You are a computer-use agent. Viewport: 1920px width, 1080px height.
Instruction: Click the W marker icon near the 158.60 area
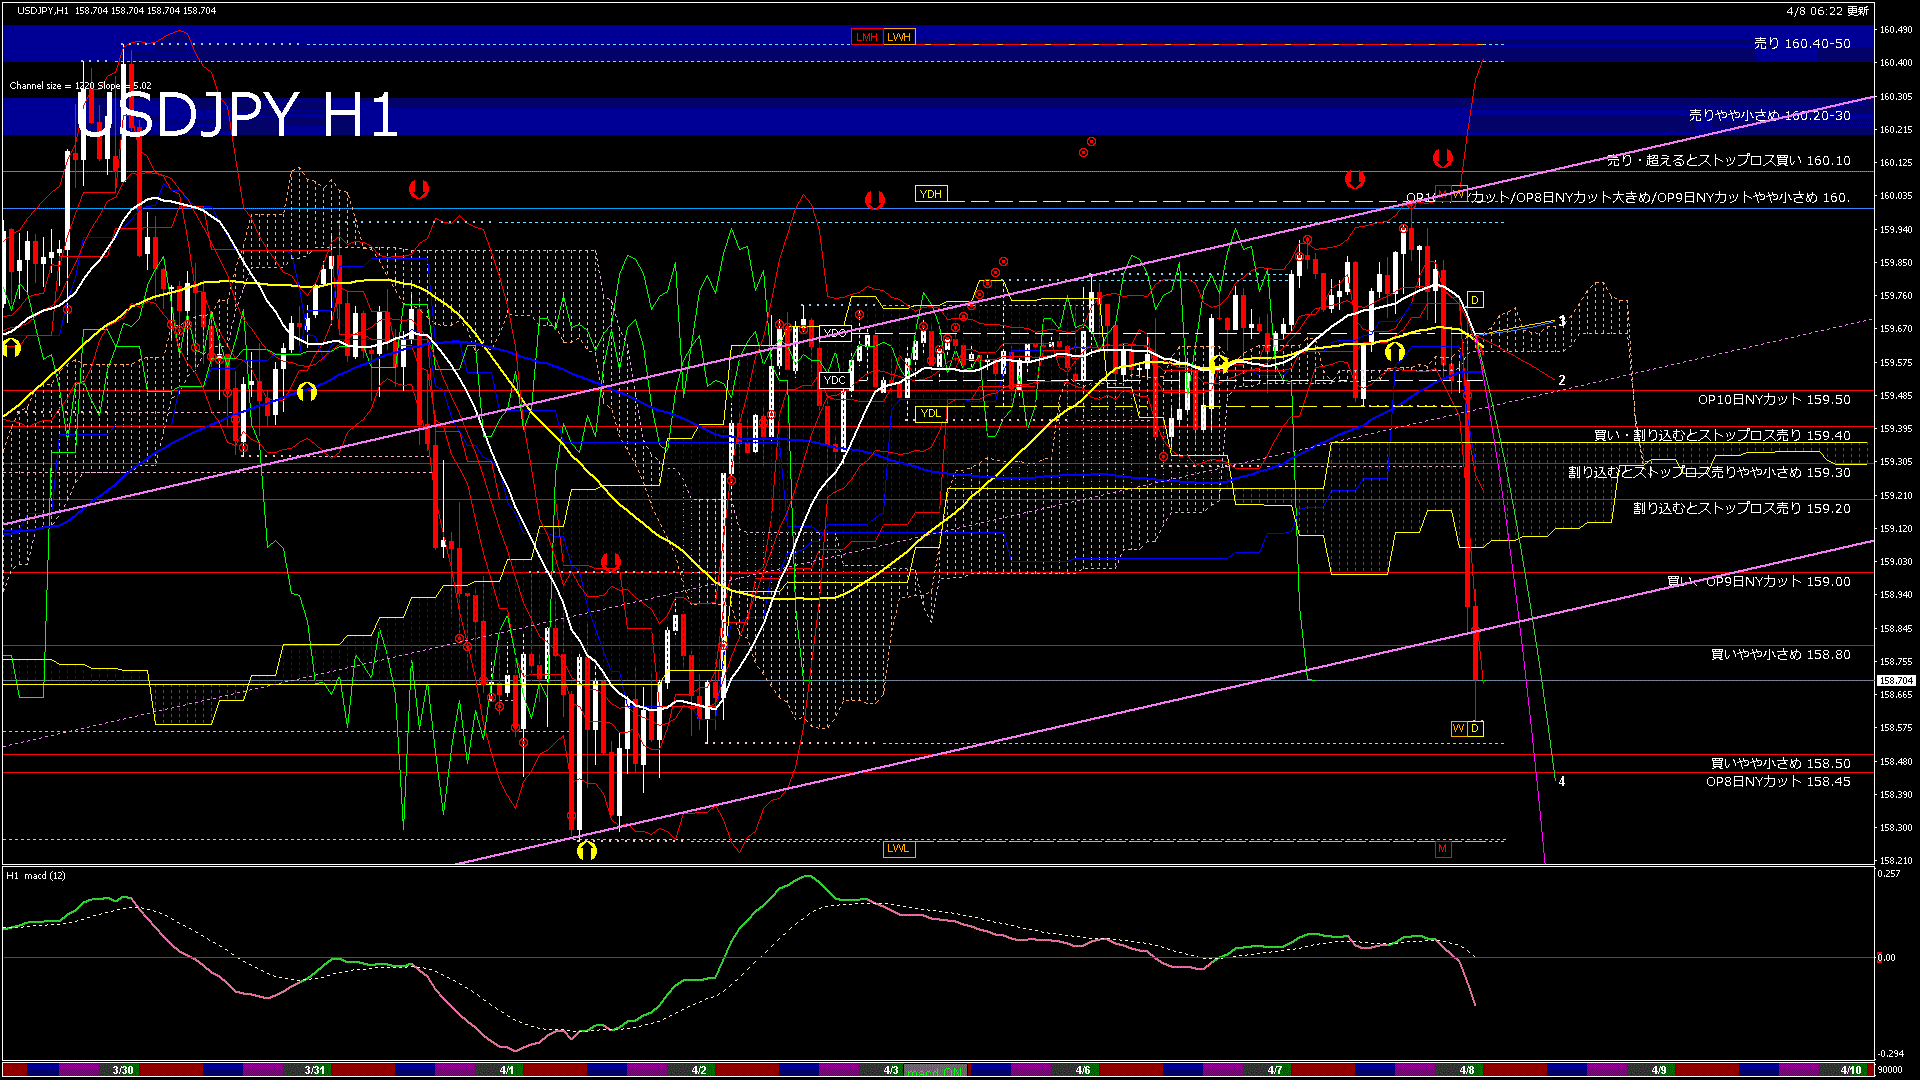tap(1458, 727)
